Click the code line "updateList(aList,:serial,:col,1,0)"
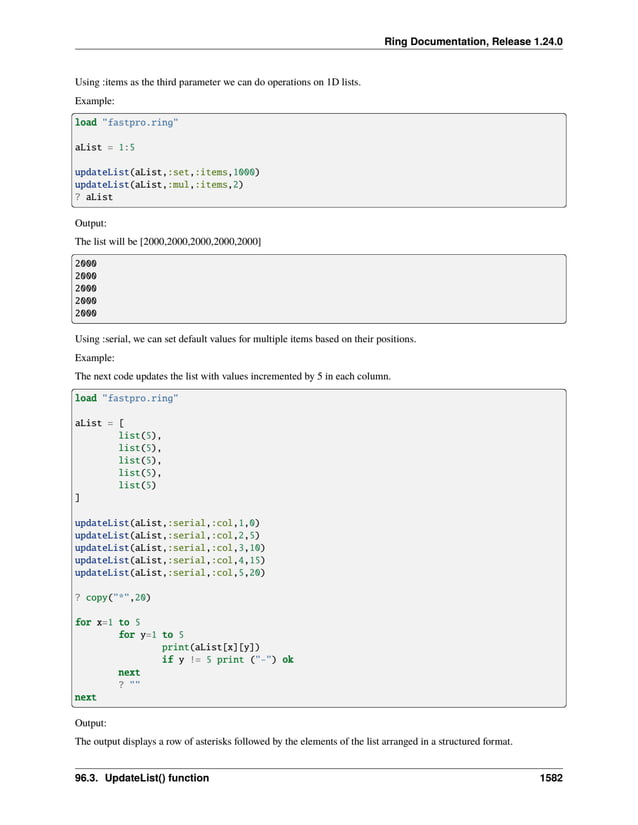This screenshot has height=825, width=638. [167, 523]
